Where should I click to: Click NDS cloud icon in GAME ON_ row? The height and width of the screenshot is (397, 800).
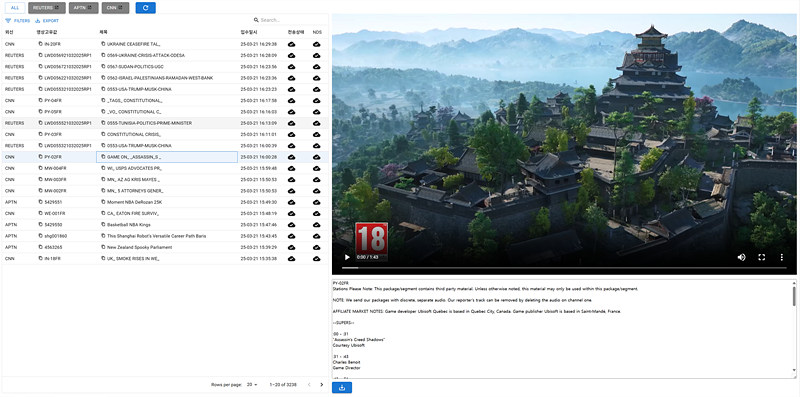click(316, 157)
